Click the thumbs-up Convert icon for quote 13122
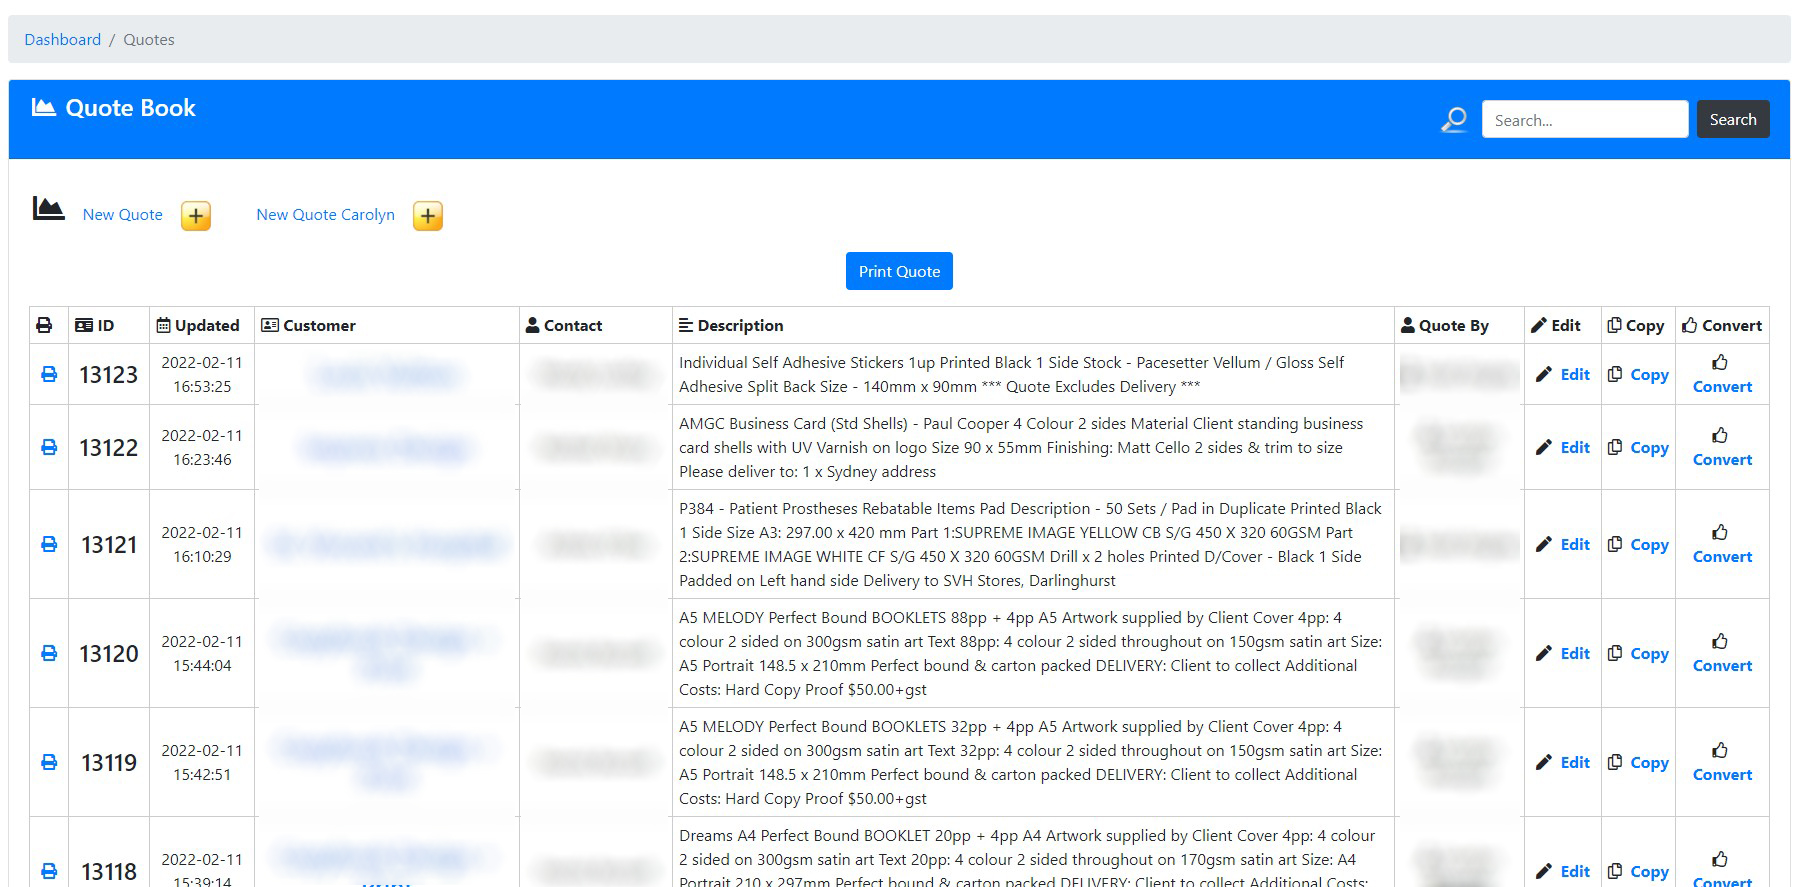This screenshot has width=1798, height=887. [1720, 435]
